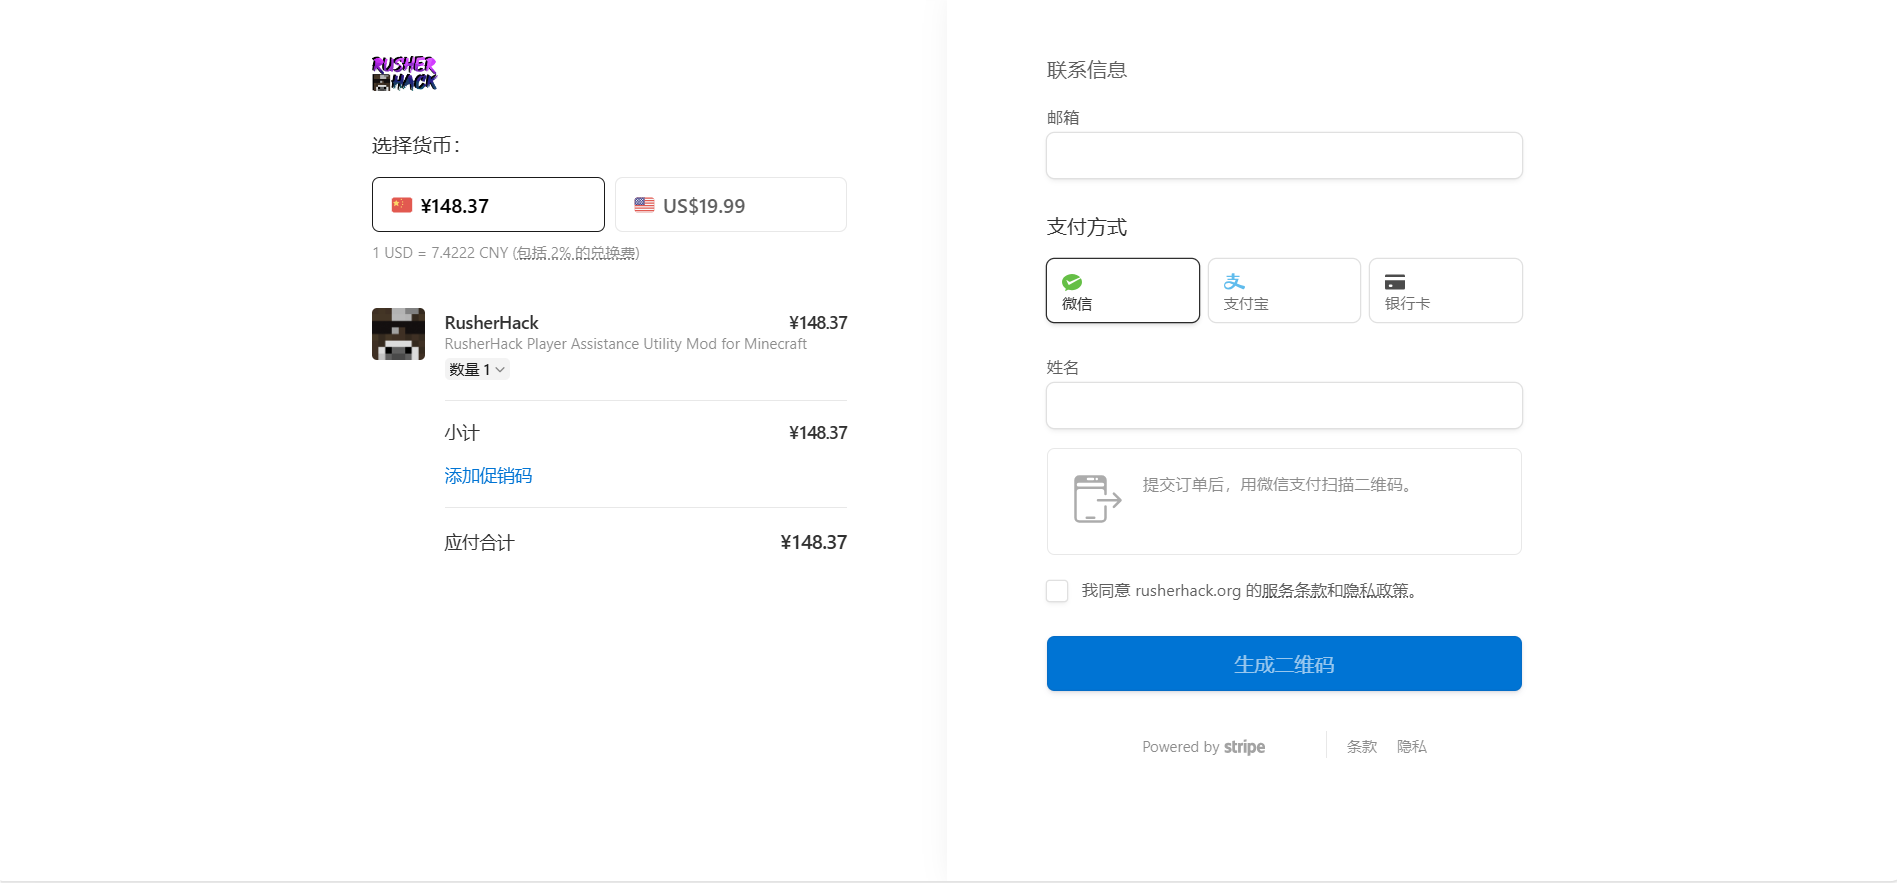Check the terms of service agreement box
The width and height of the screenshot is (1898, 884).
pyautogui.click(x=1057, y=591)
